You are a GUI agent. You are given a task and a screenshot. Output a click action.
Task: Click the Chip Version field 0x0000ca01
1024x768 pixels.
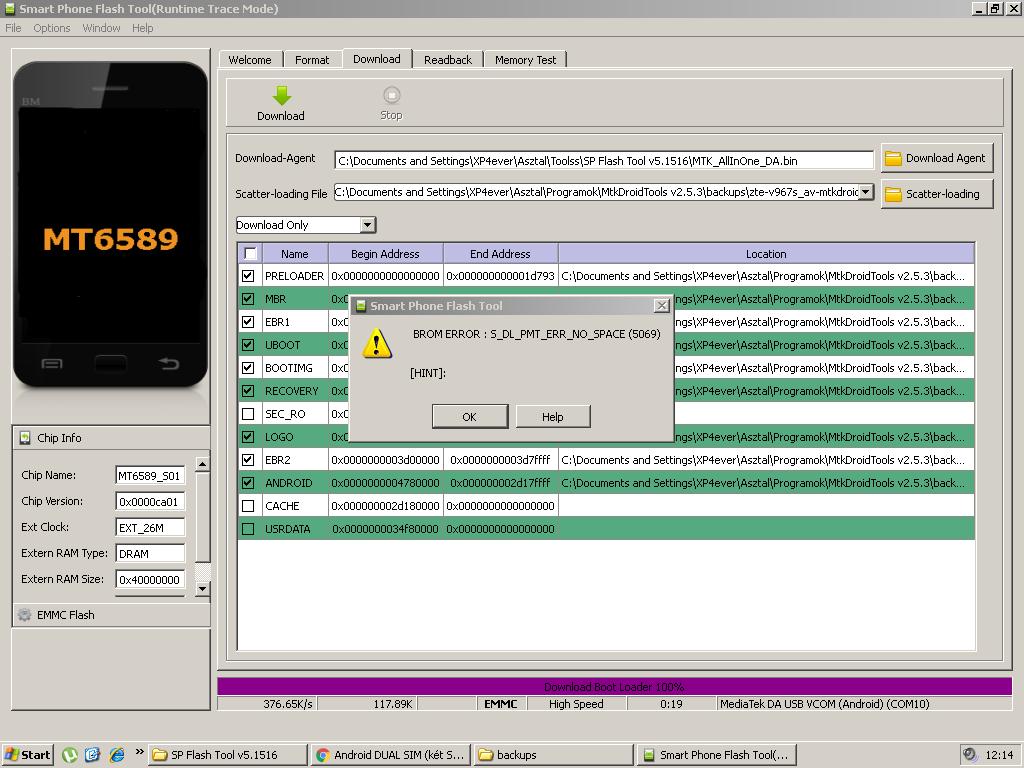(x=150, y=502)
